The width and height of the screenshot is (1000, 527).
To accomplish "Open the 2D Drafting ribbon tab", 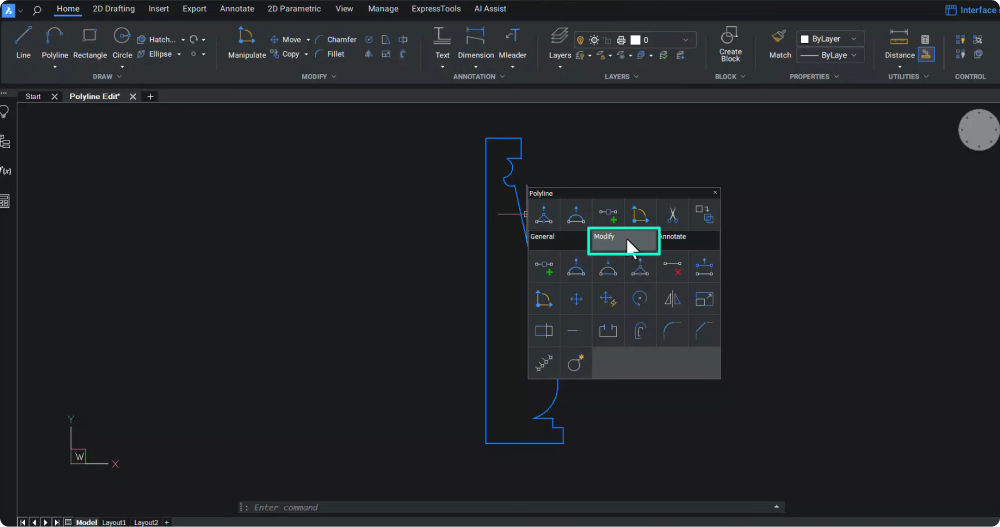I will [114, 9].
